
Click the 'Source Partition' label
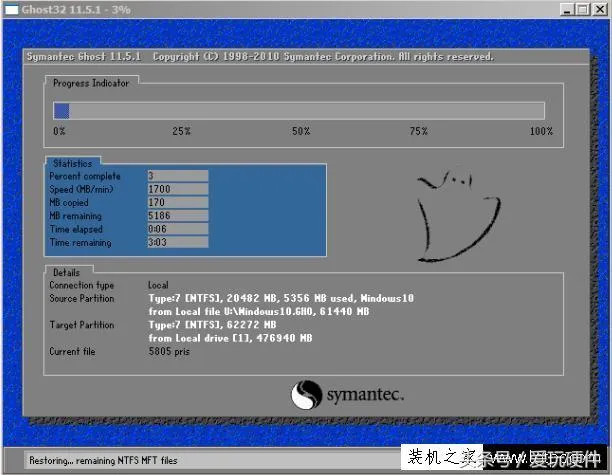pos(82,298)
